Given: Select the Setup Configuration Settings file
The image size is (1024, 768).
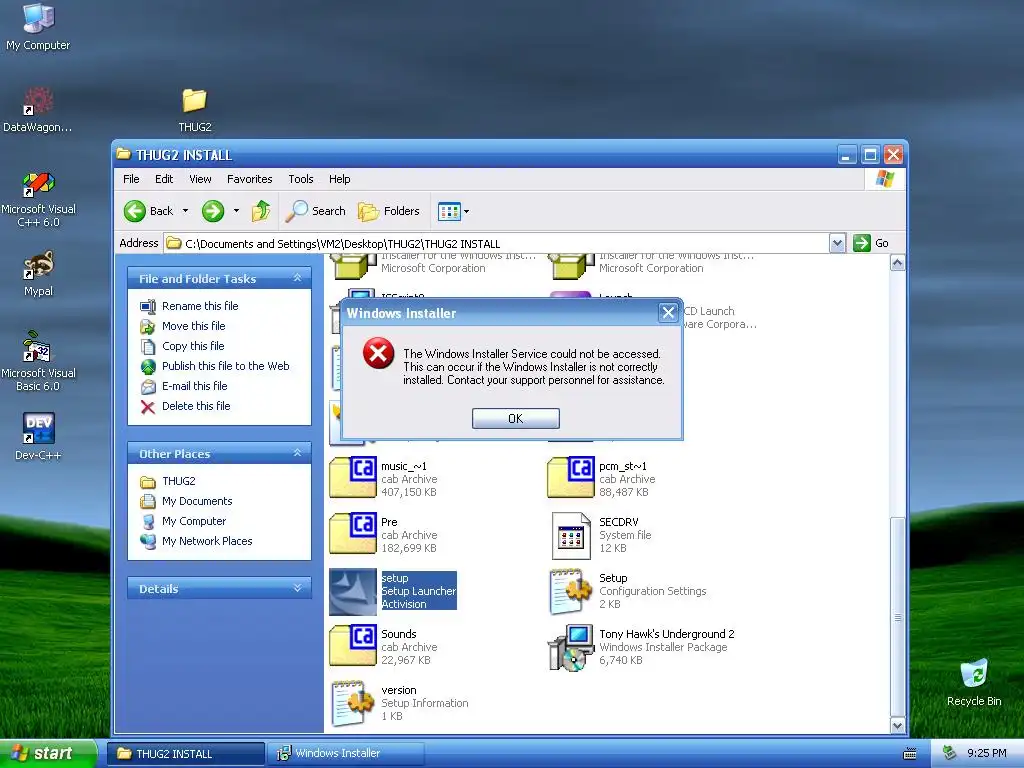Looking at the screenshot, I should 628,591.
